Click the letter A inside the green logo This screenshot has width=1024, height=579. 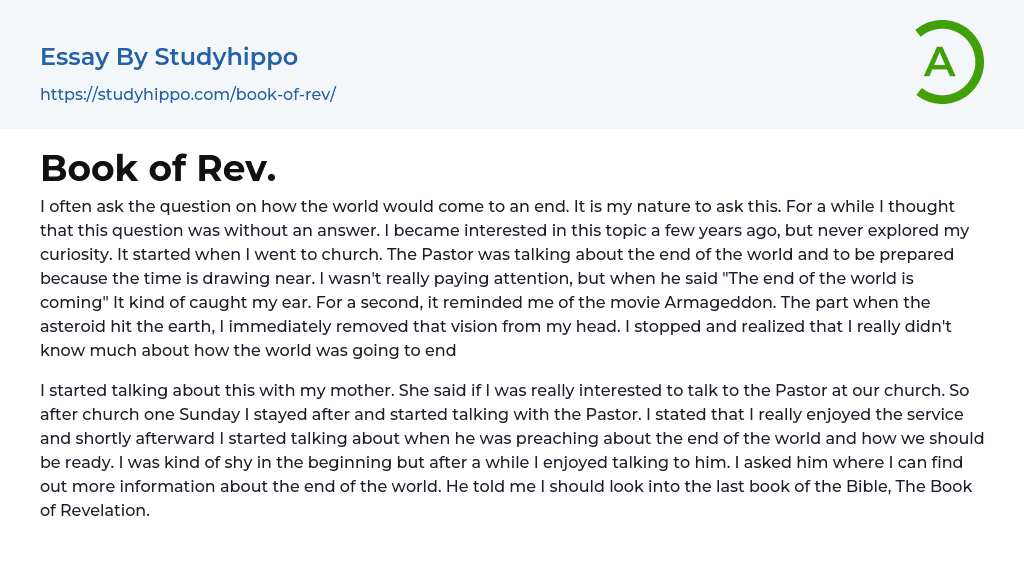(x=939, y=63)
